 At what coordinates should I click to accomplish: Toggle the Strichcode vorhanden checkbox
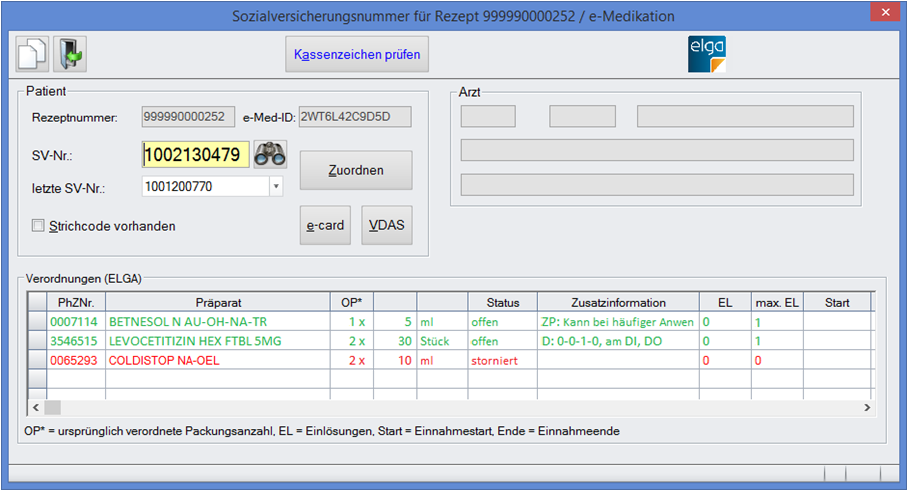39,226
